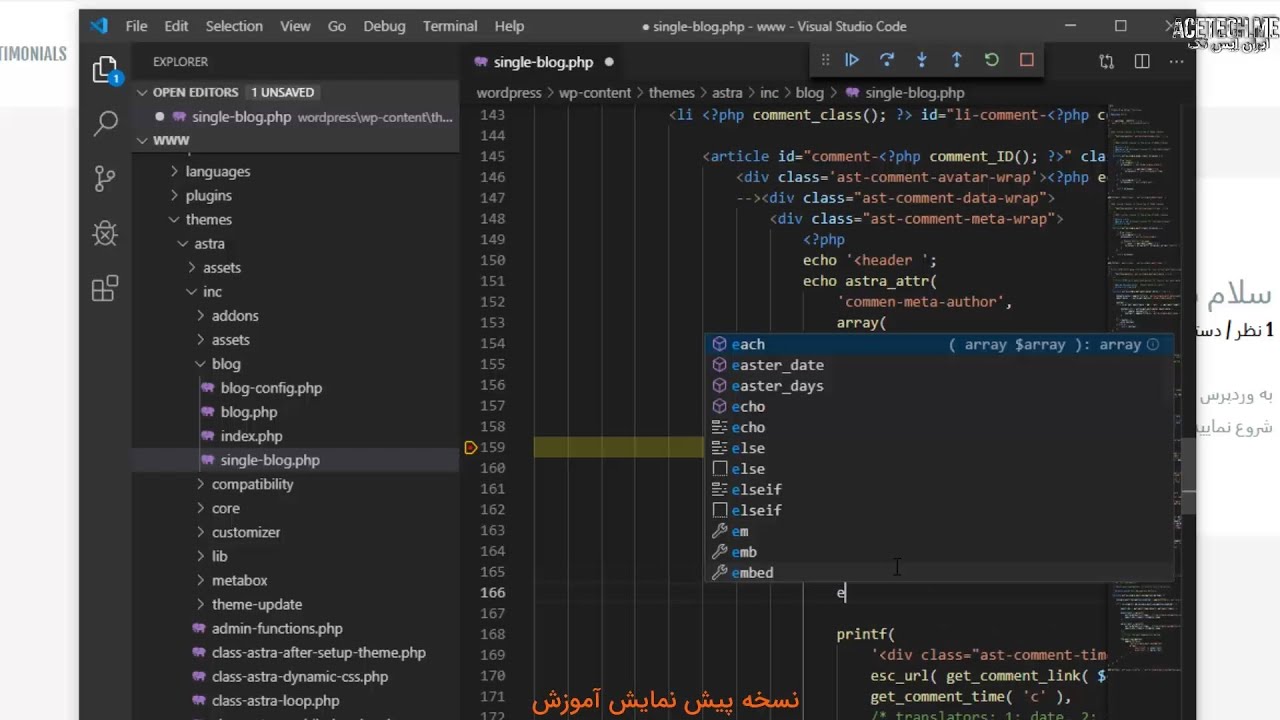Open the Selection menu
Screen dimensions: 1280x720
(x=234, y=26)
